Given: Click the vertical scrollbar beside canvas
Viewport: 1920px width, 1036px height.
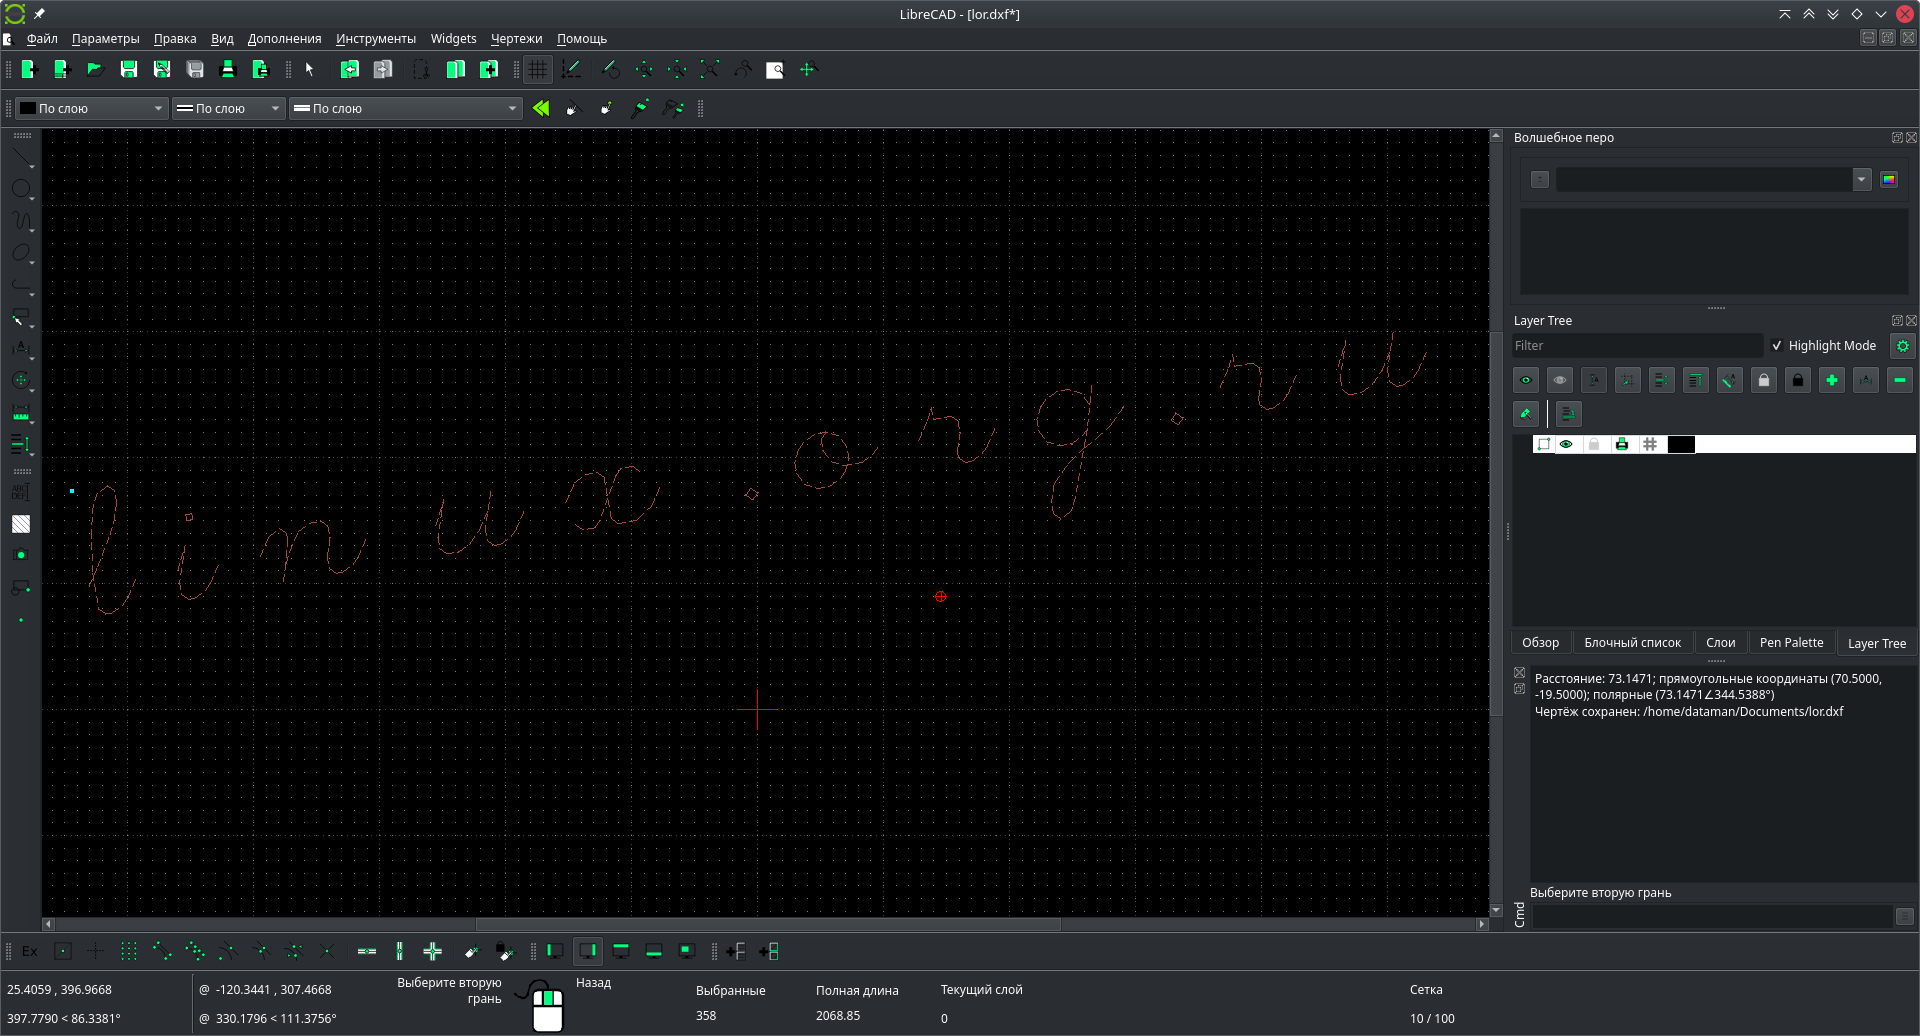Looking at the screenshot, I should (x=1496, y=523).
